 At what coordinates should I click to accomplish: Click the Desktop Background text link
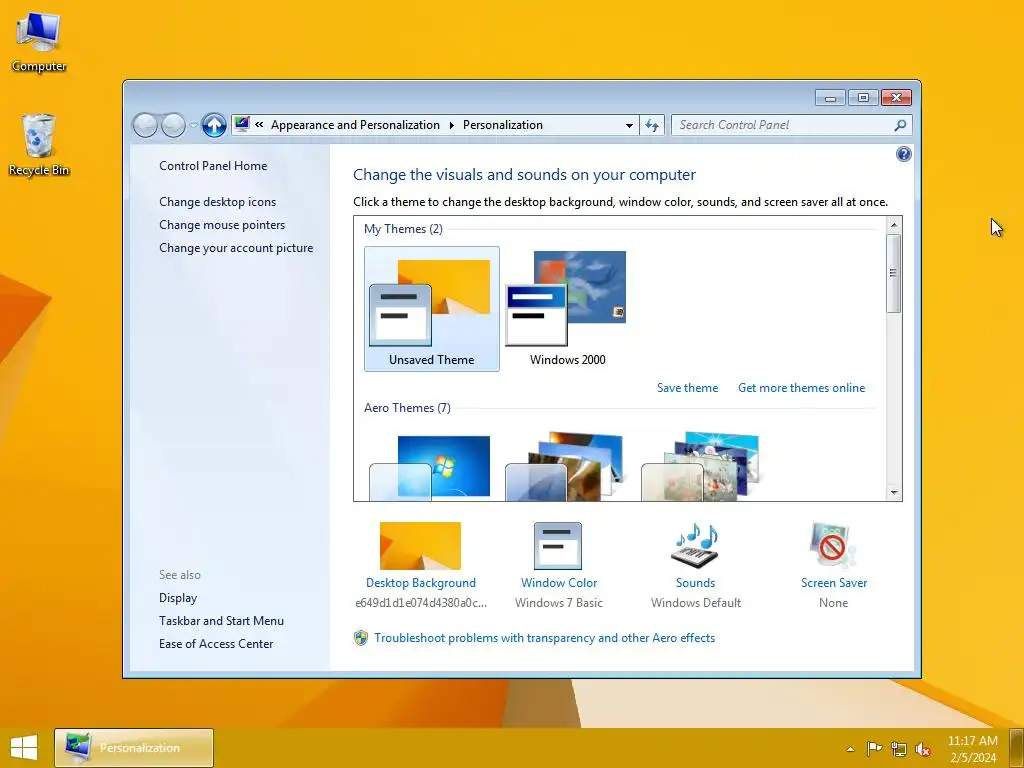[x=421, y=583]
